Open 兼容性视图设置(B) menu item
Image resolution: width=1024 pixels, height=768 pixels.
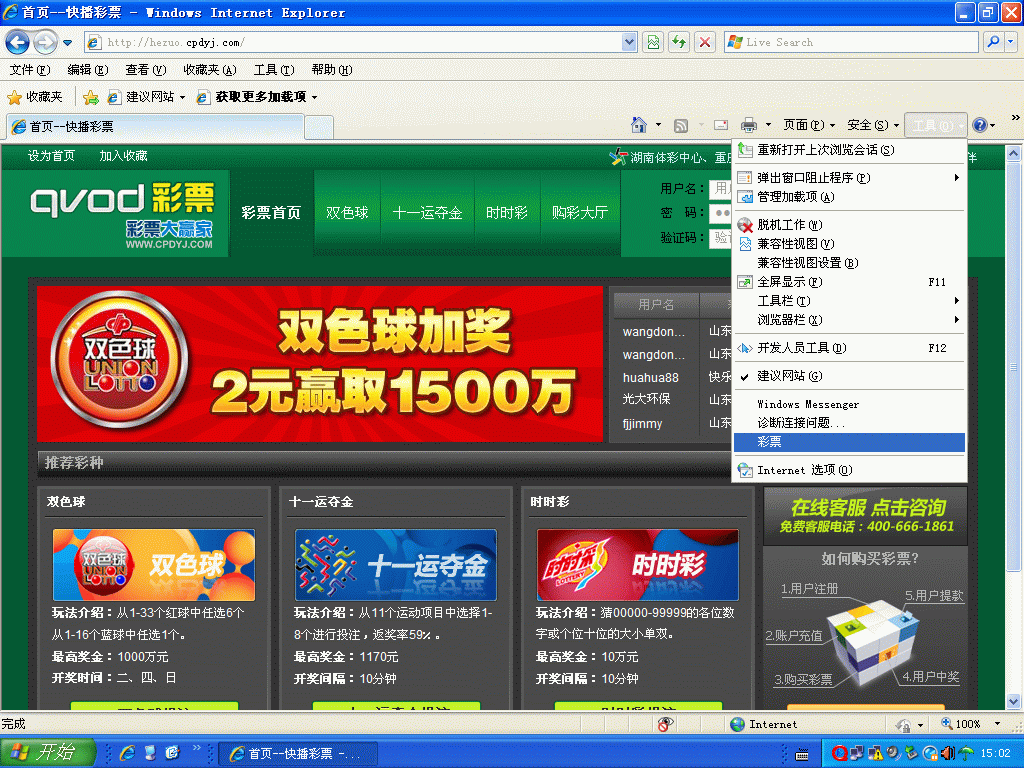click(849, 263)
